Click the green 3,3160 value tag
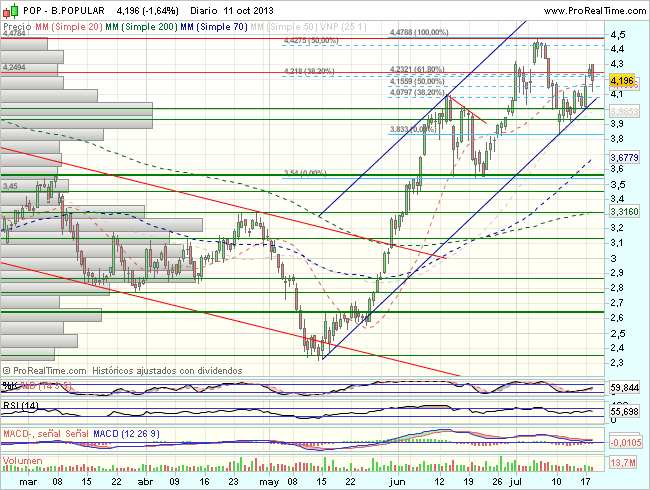The height and width of the screenshot is (490, 650). point(624,212)
